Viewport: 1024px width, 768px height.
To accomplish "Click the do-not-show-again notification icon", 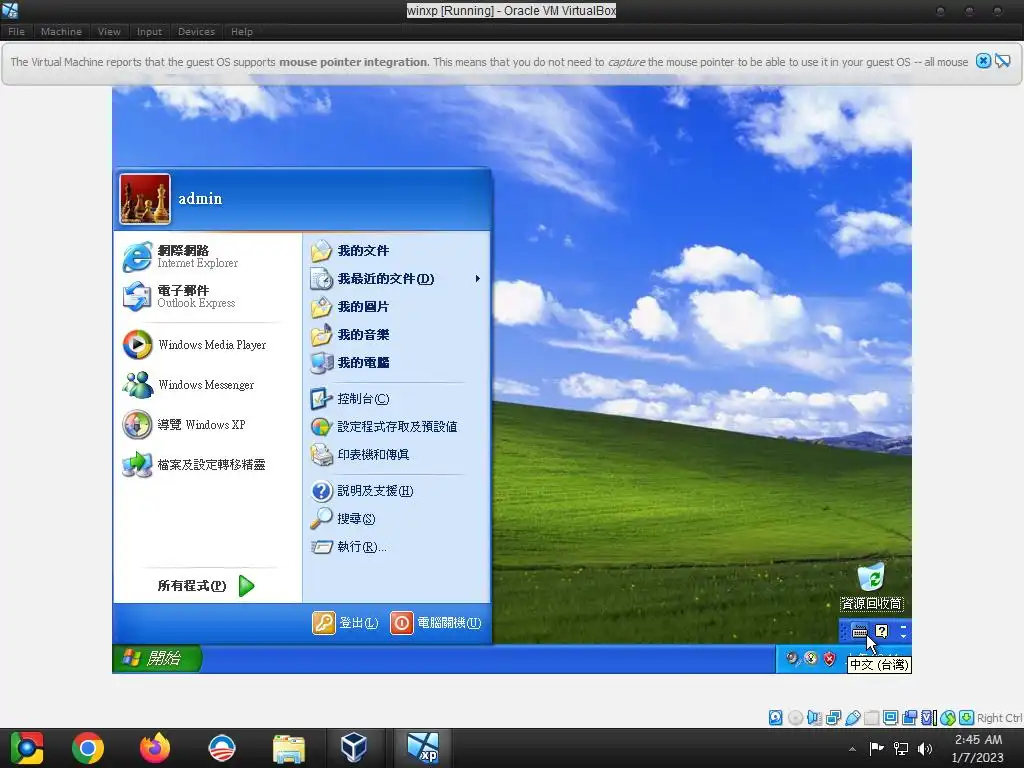I will coord(1003,61).
